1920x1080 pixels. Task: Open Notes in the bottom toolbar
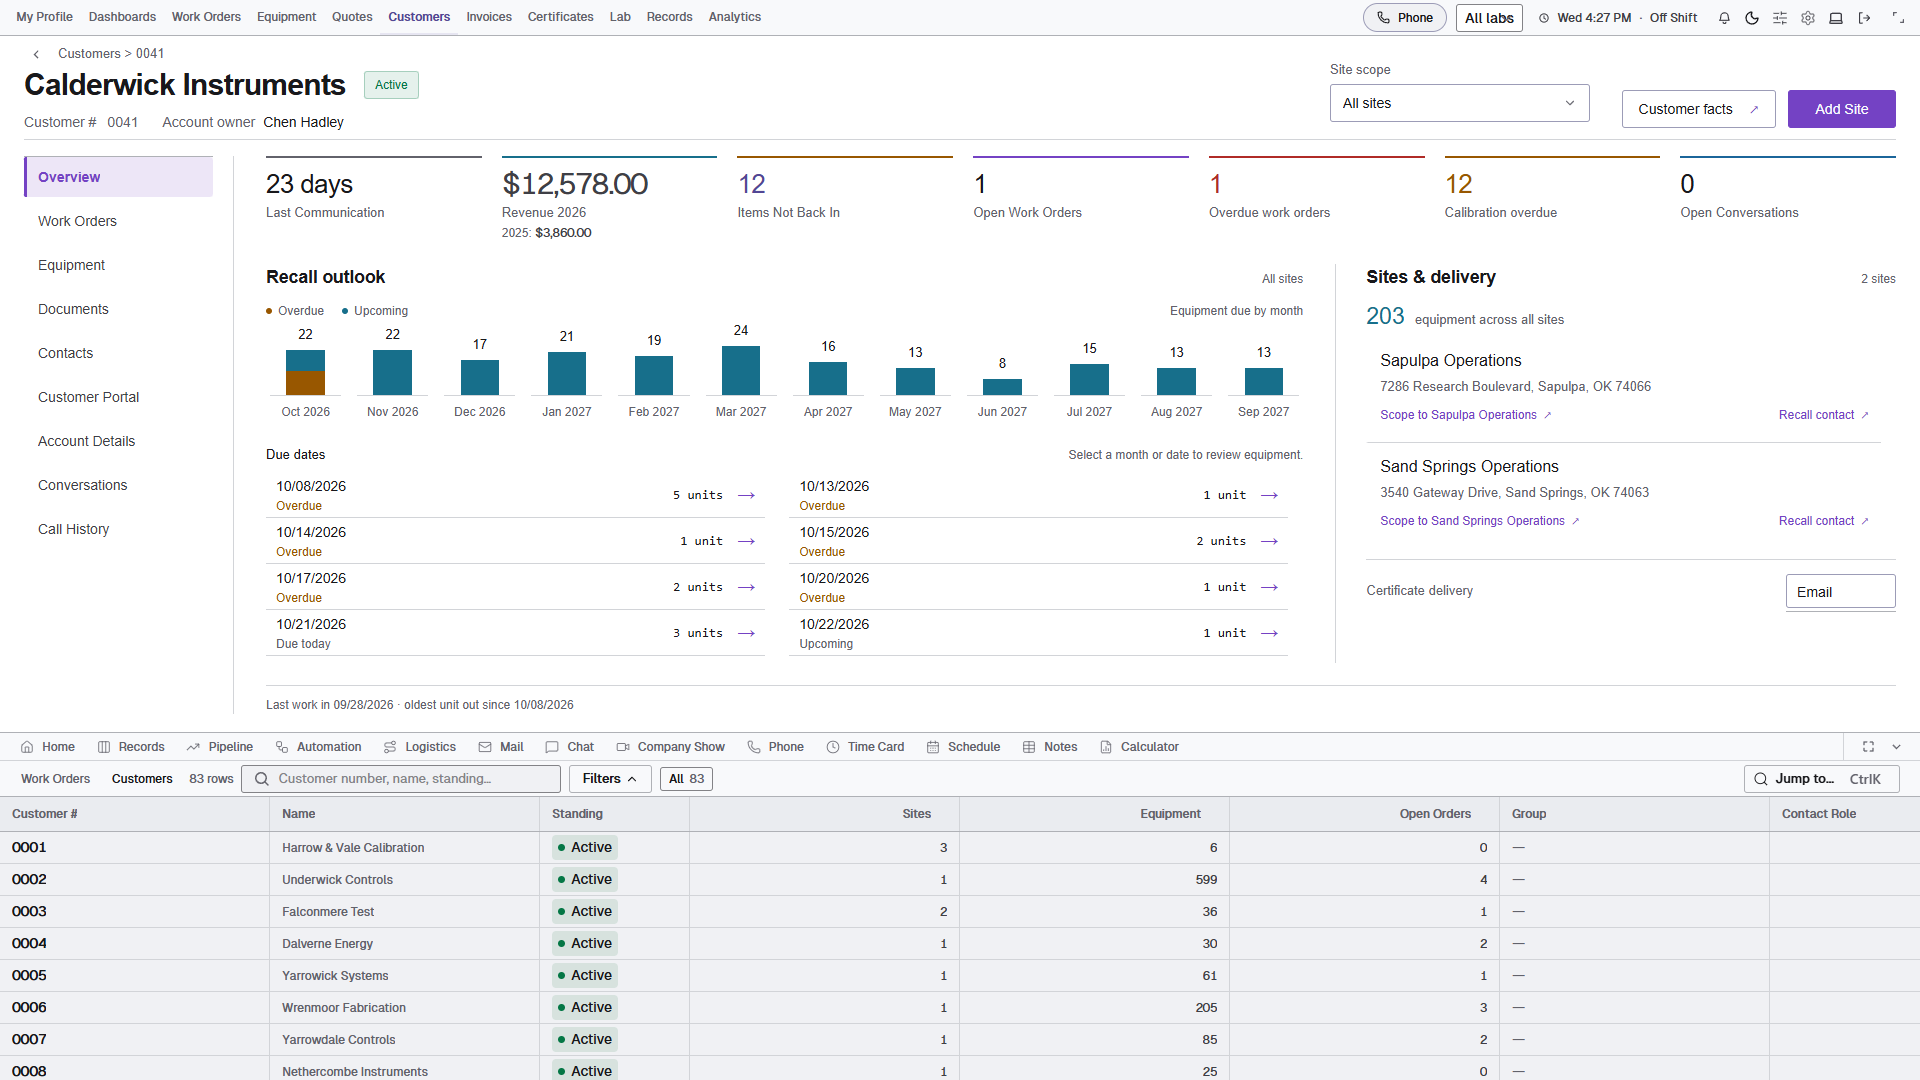tap(1050, 747)
